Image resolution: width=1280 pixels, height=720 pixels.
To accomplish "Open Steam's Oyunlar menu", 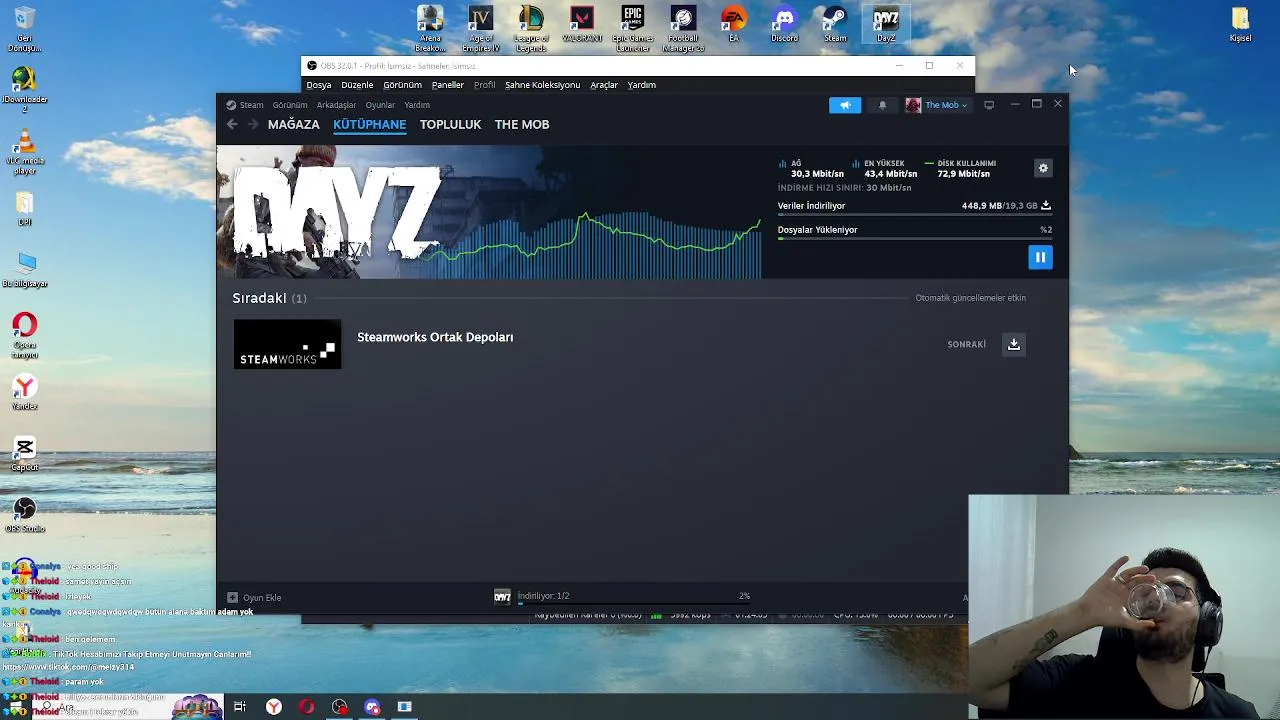I will click(380, 105).
